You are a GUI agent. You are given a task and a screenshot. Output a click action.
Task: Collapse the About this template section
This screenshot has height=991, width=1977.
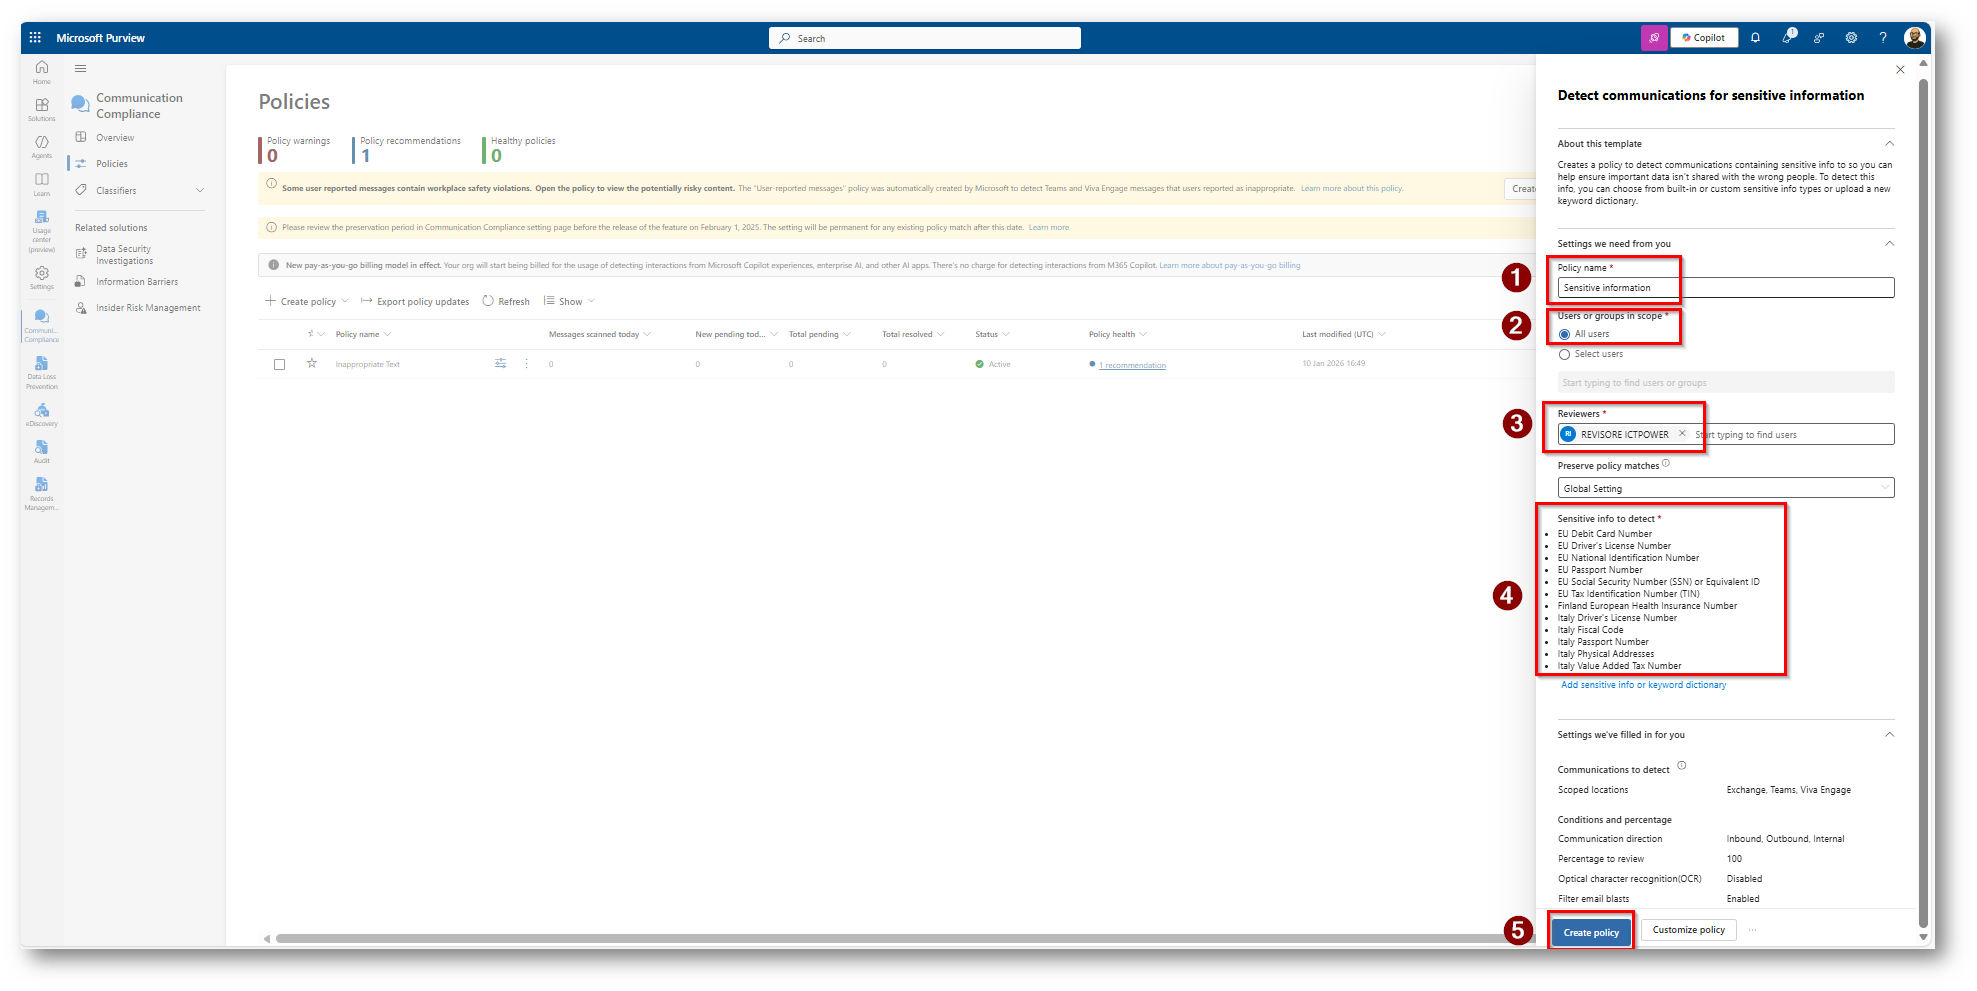coord(1889,143)
